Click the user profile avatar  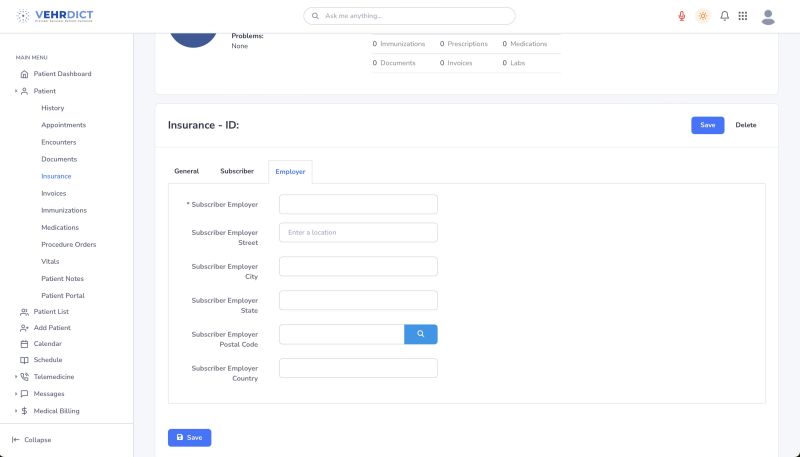768,16
